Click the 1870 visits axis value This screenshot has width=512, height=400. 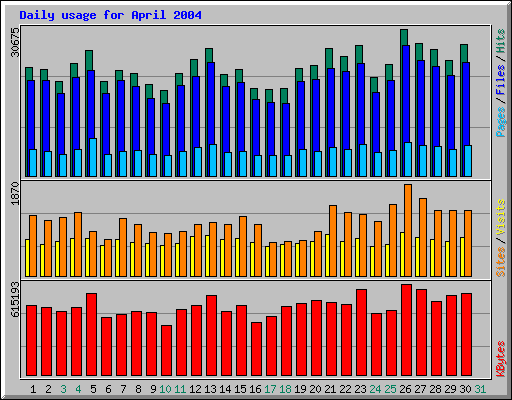point(15,193)
